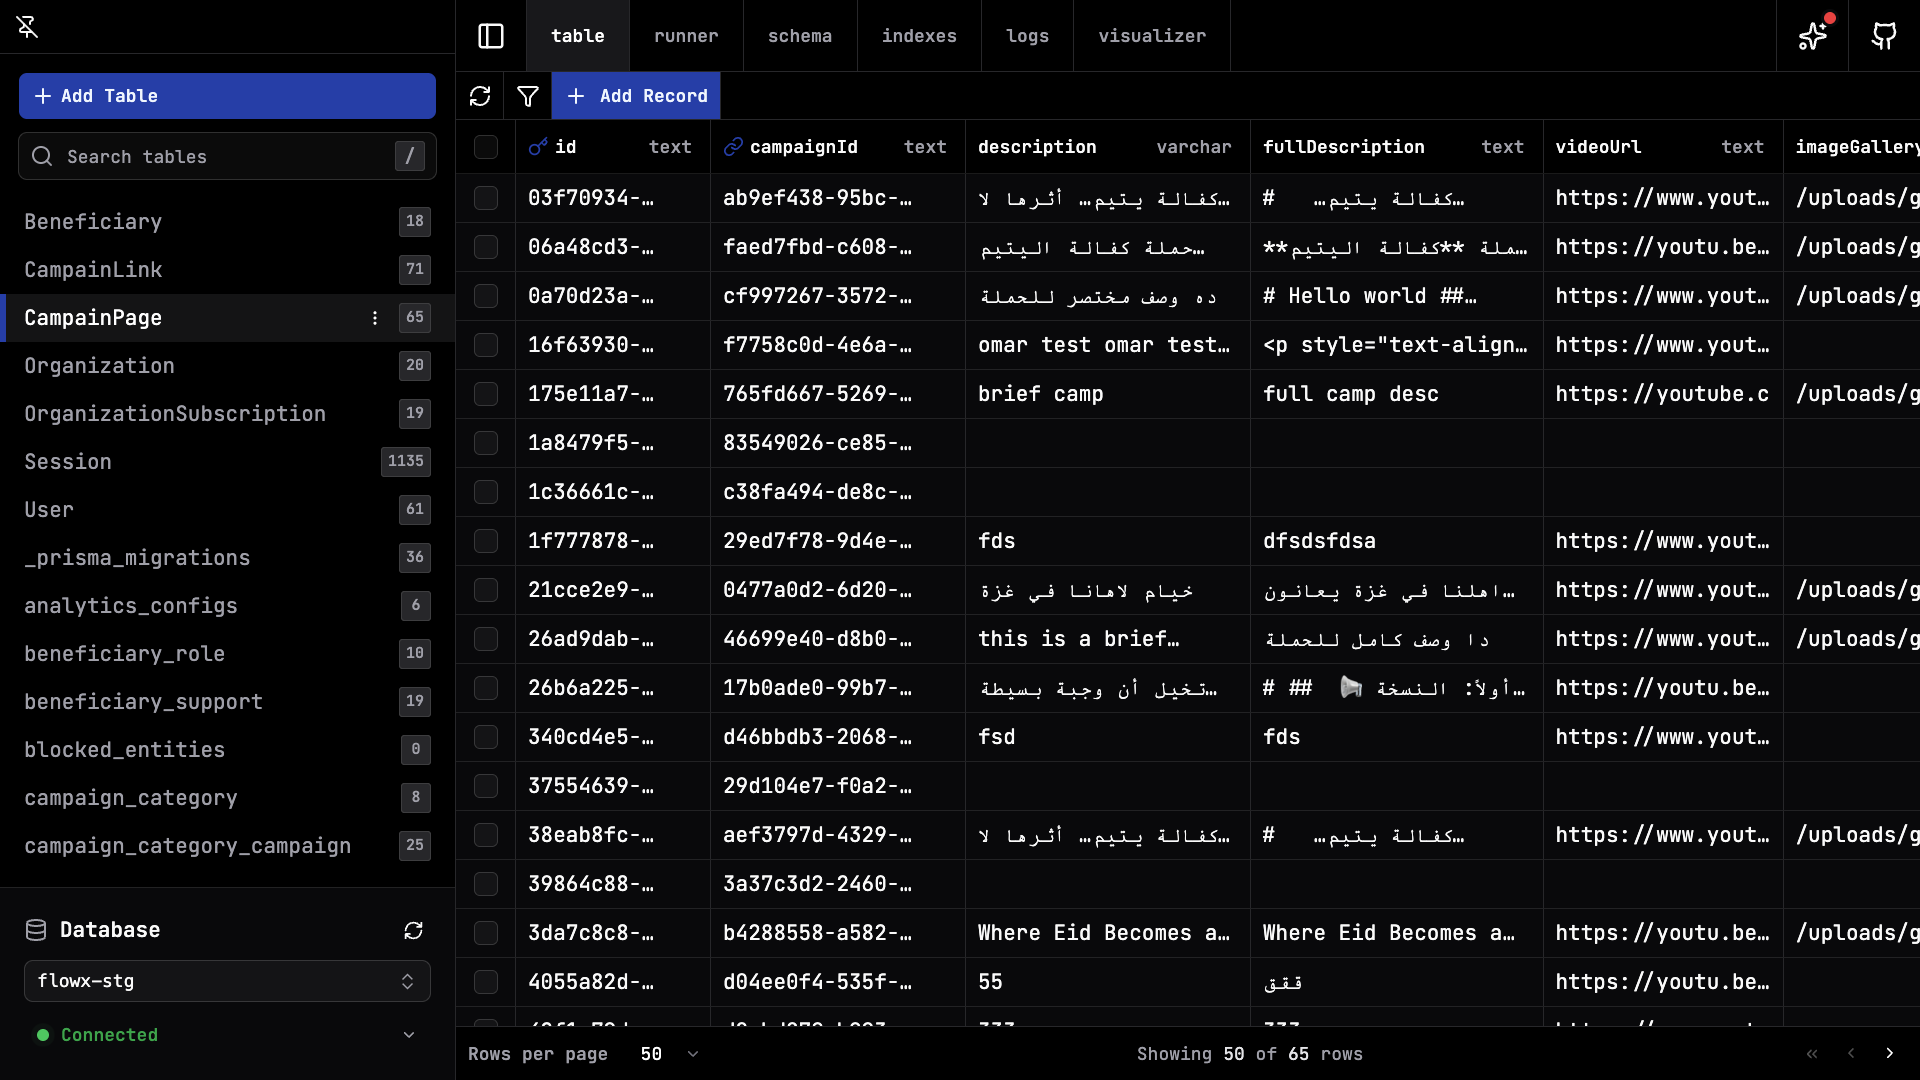1920x1080 pixels.
Task: Toggle the select-all header checkbox
Action: (486, 147)
